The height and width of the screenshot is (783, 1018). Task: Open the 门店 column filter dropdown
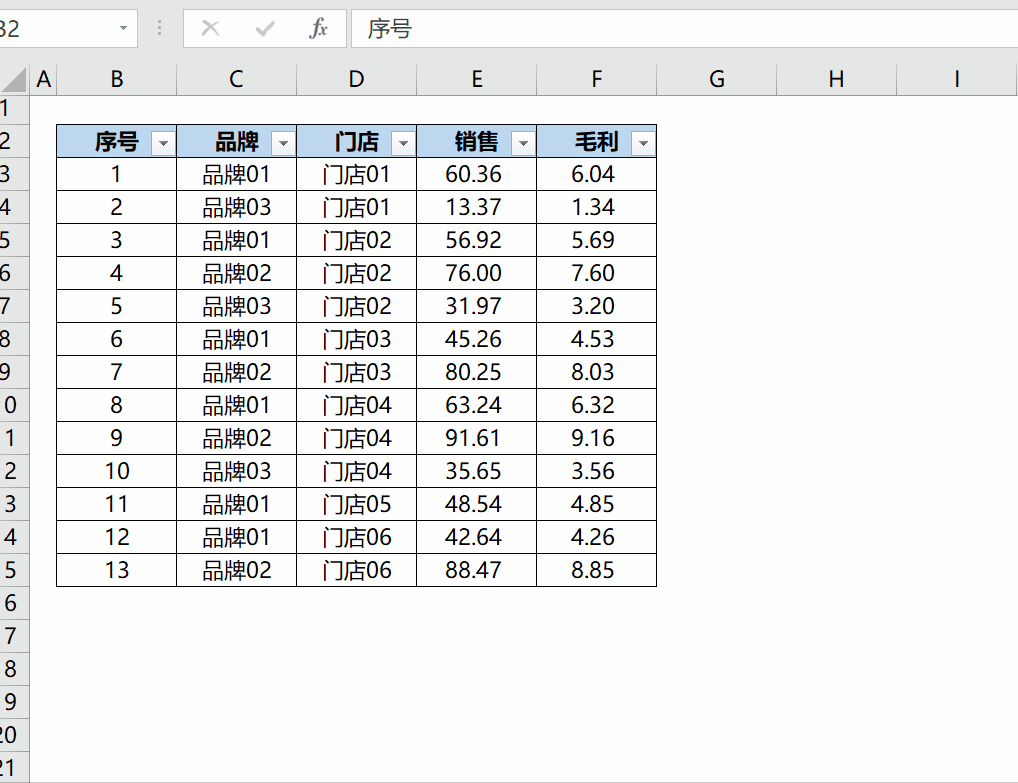coord(403,143)
